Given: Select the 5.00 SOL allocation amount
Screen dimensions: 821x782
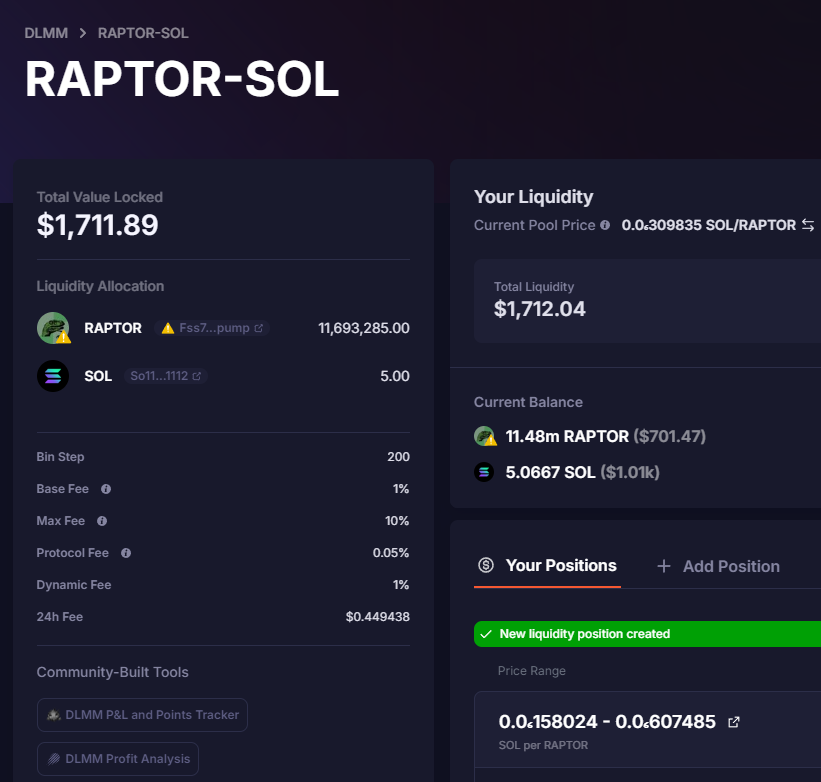Looking at the screenshot, I should [395, 376].
